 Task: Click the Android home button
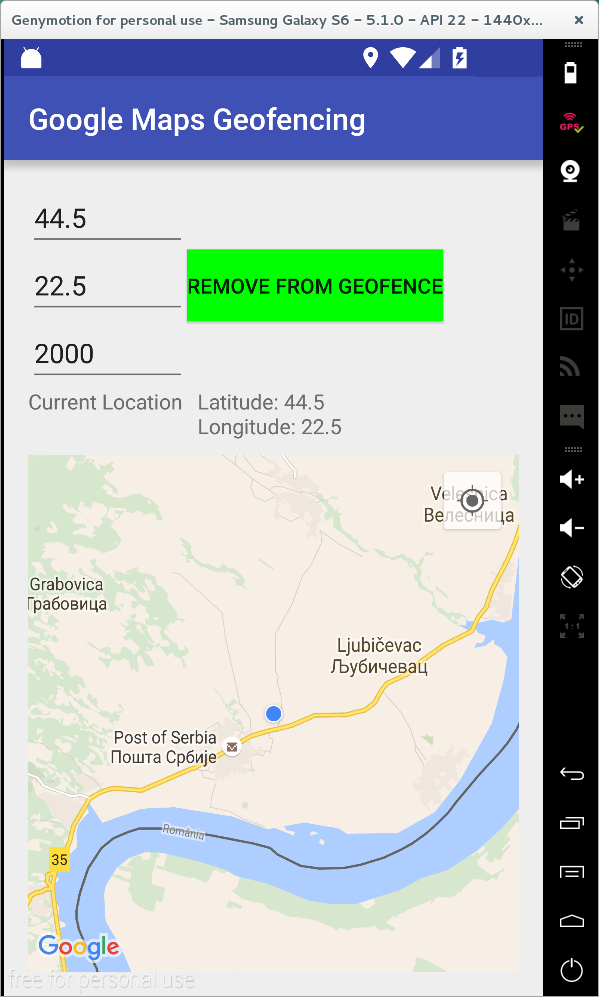pos(571,921)
